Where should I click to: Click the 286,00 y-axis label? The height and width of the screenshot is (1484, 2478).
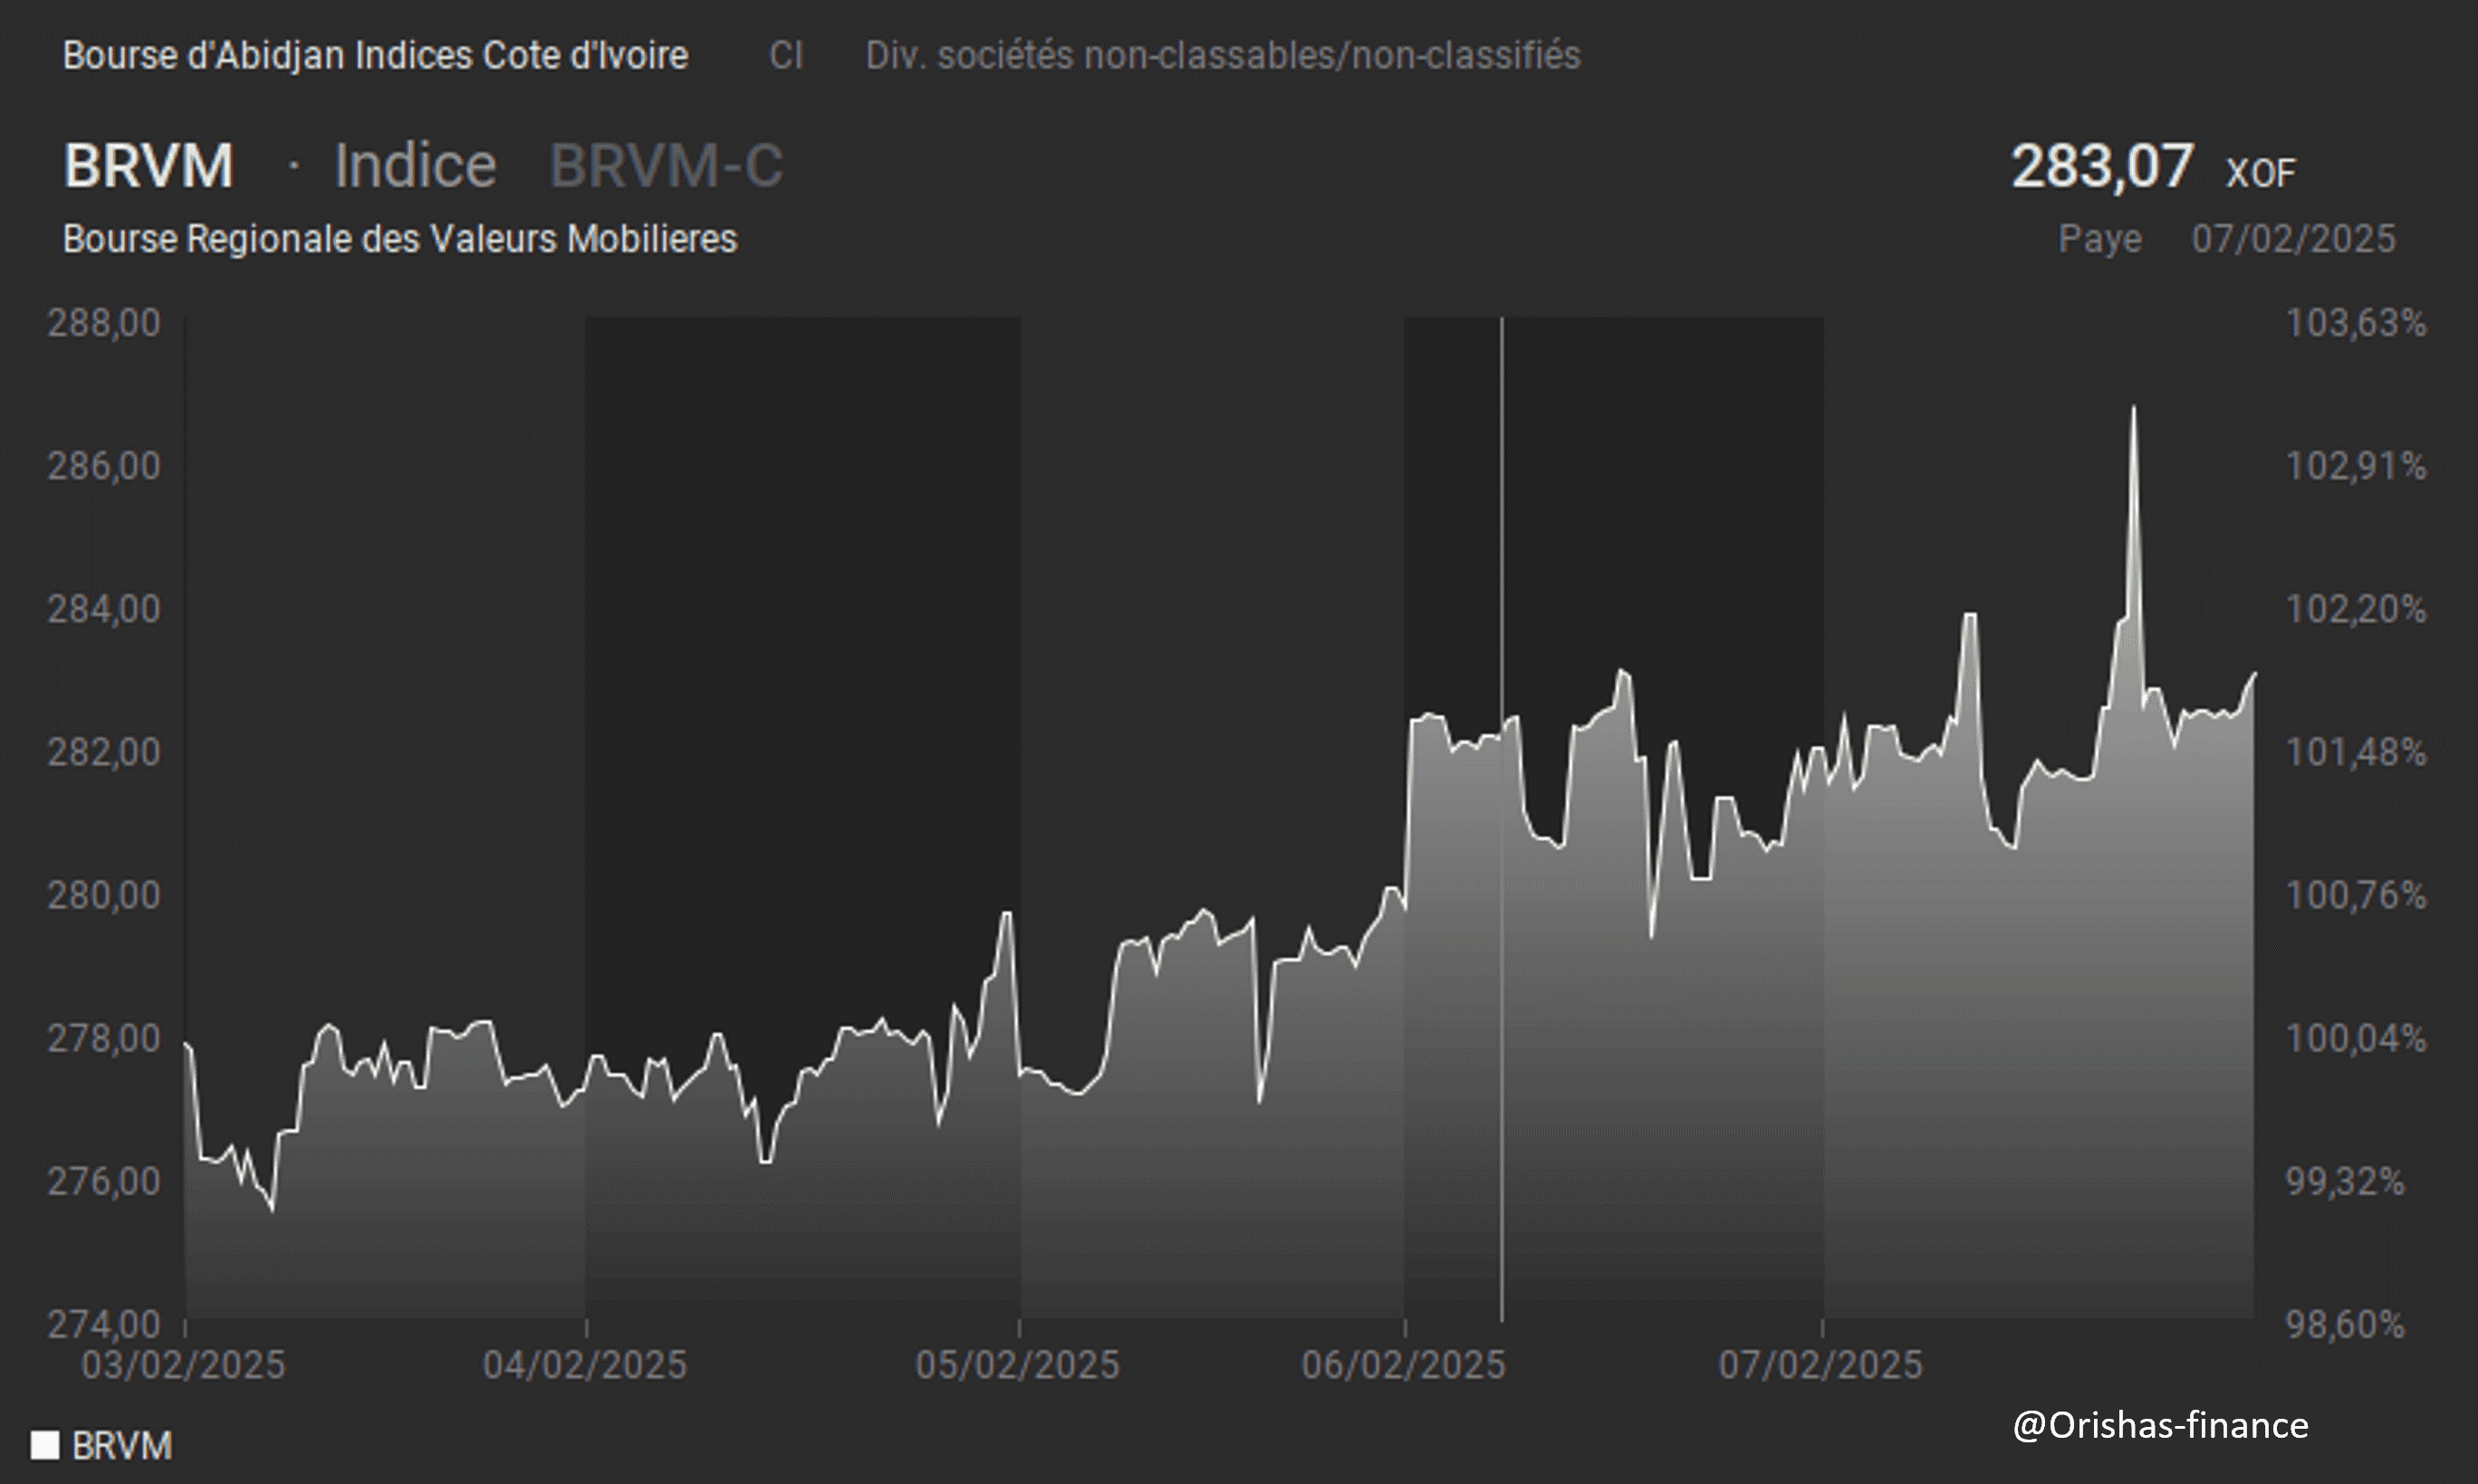coord(104,466)
